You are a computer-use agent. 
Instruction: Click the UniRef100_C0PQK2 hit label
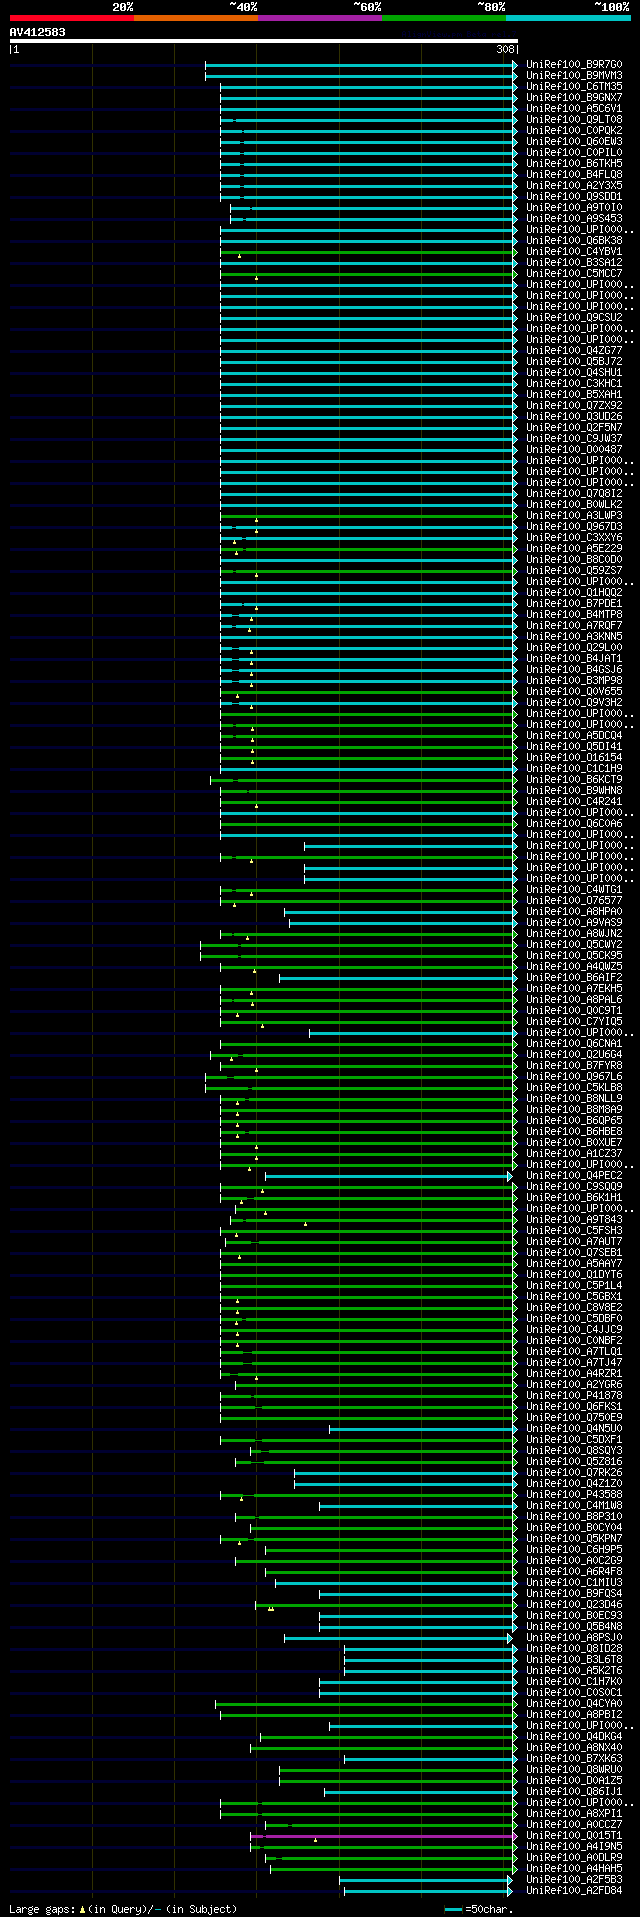click(574, 130)
